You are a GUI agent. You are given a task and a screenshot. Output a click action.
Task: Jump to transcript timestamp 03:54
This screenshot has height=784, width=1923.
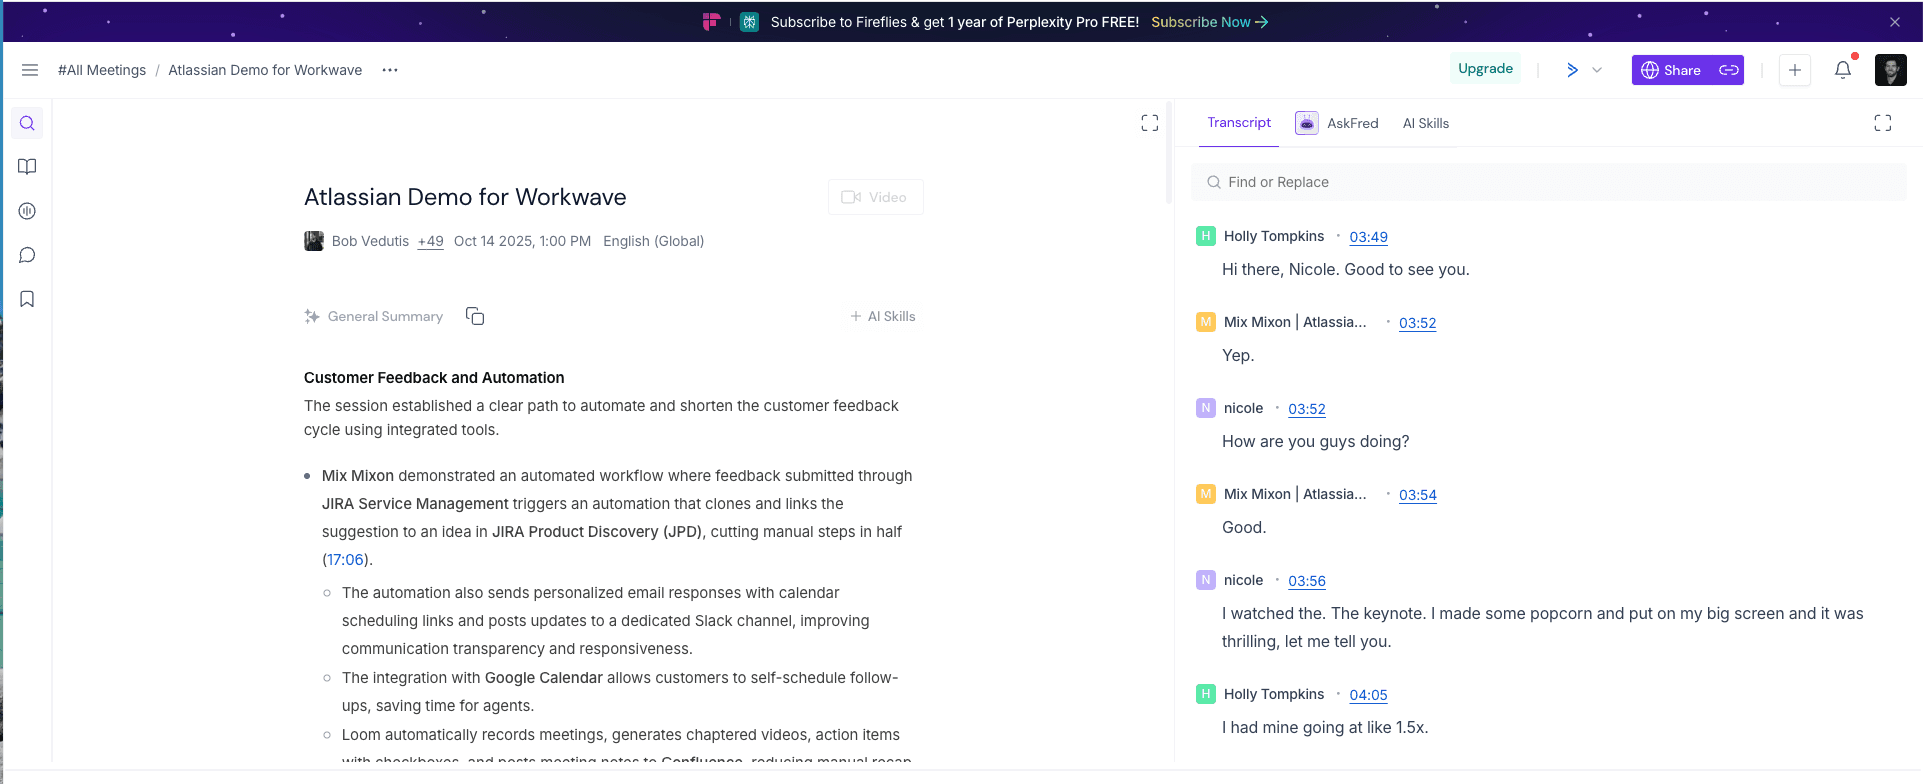pos(1417,495)
